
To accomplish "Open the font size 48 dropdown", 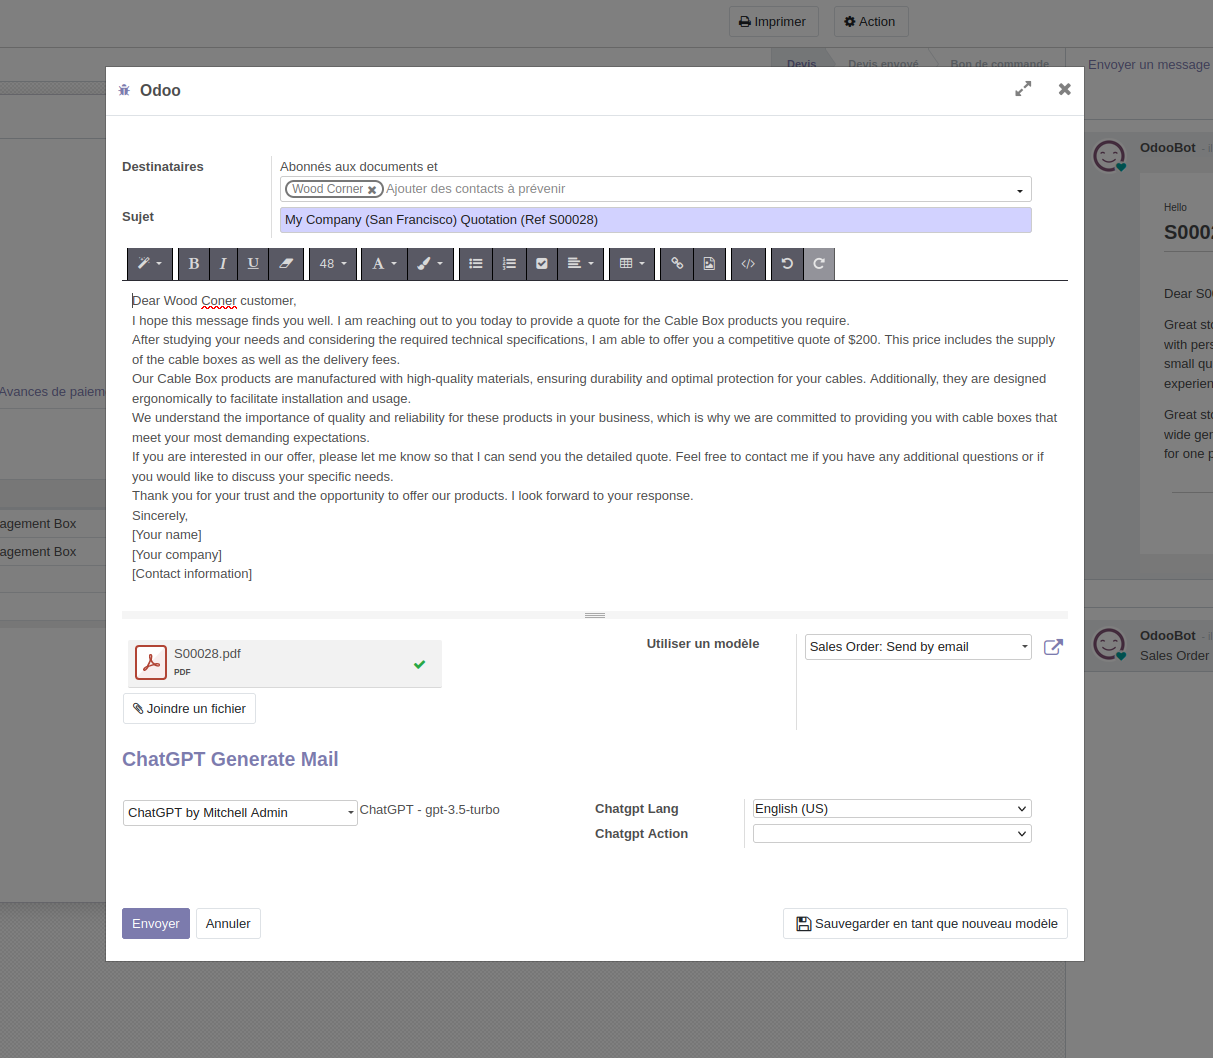I will click(x=333, y=264).
